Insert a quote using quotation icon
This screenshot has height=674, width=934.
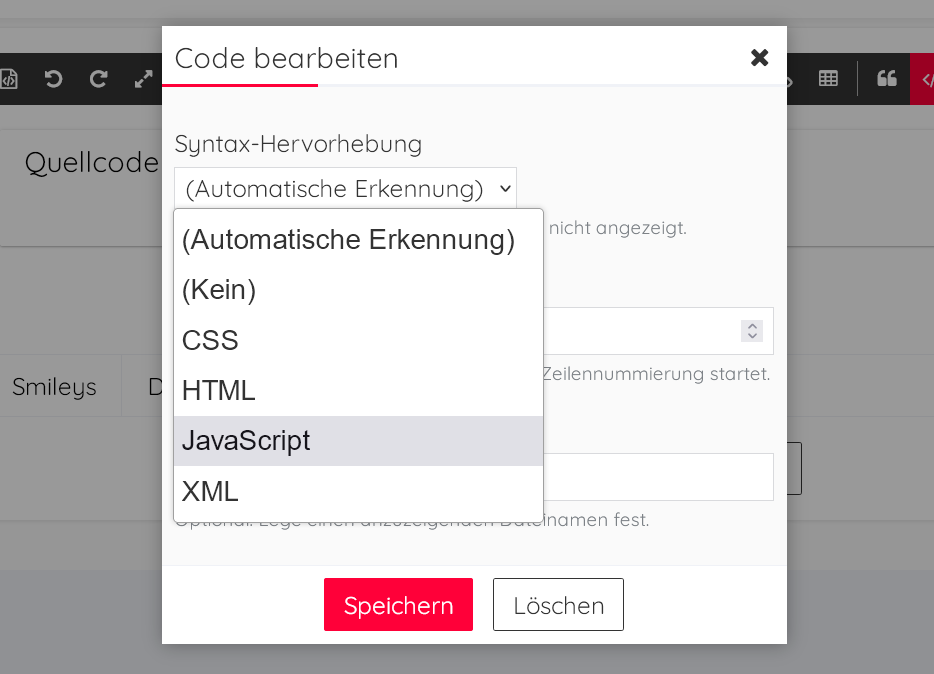coord(886,79)
